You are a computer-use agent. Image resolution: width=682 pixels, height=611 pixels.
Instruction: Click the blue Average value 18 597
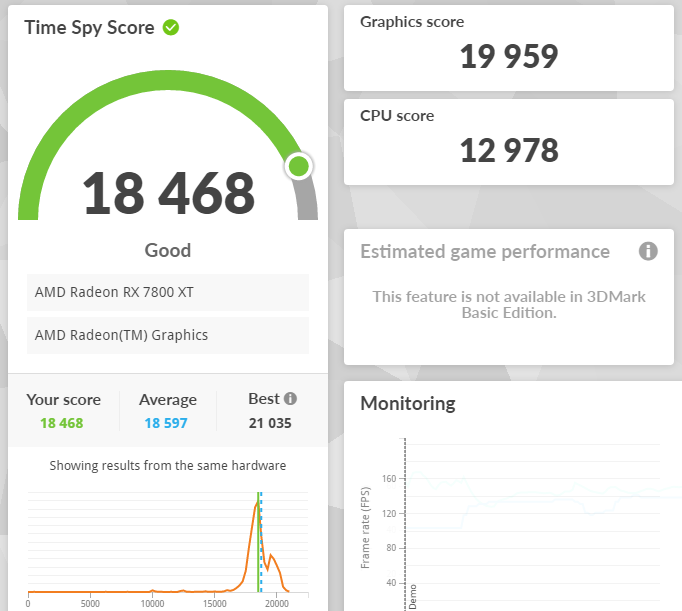167,423
